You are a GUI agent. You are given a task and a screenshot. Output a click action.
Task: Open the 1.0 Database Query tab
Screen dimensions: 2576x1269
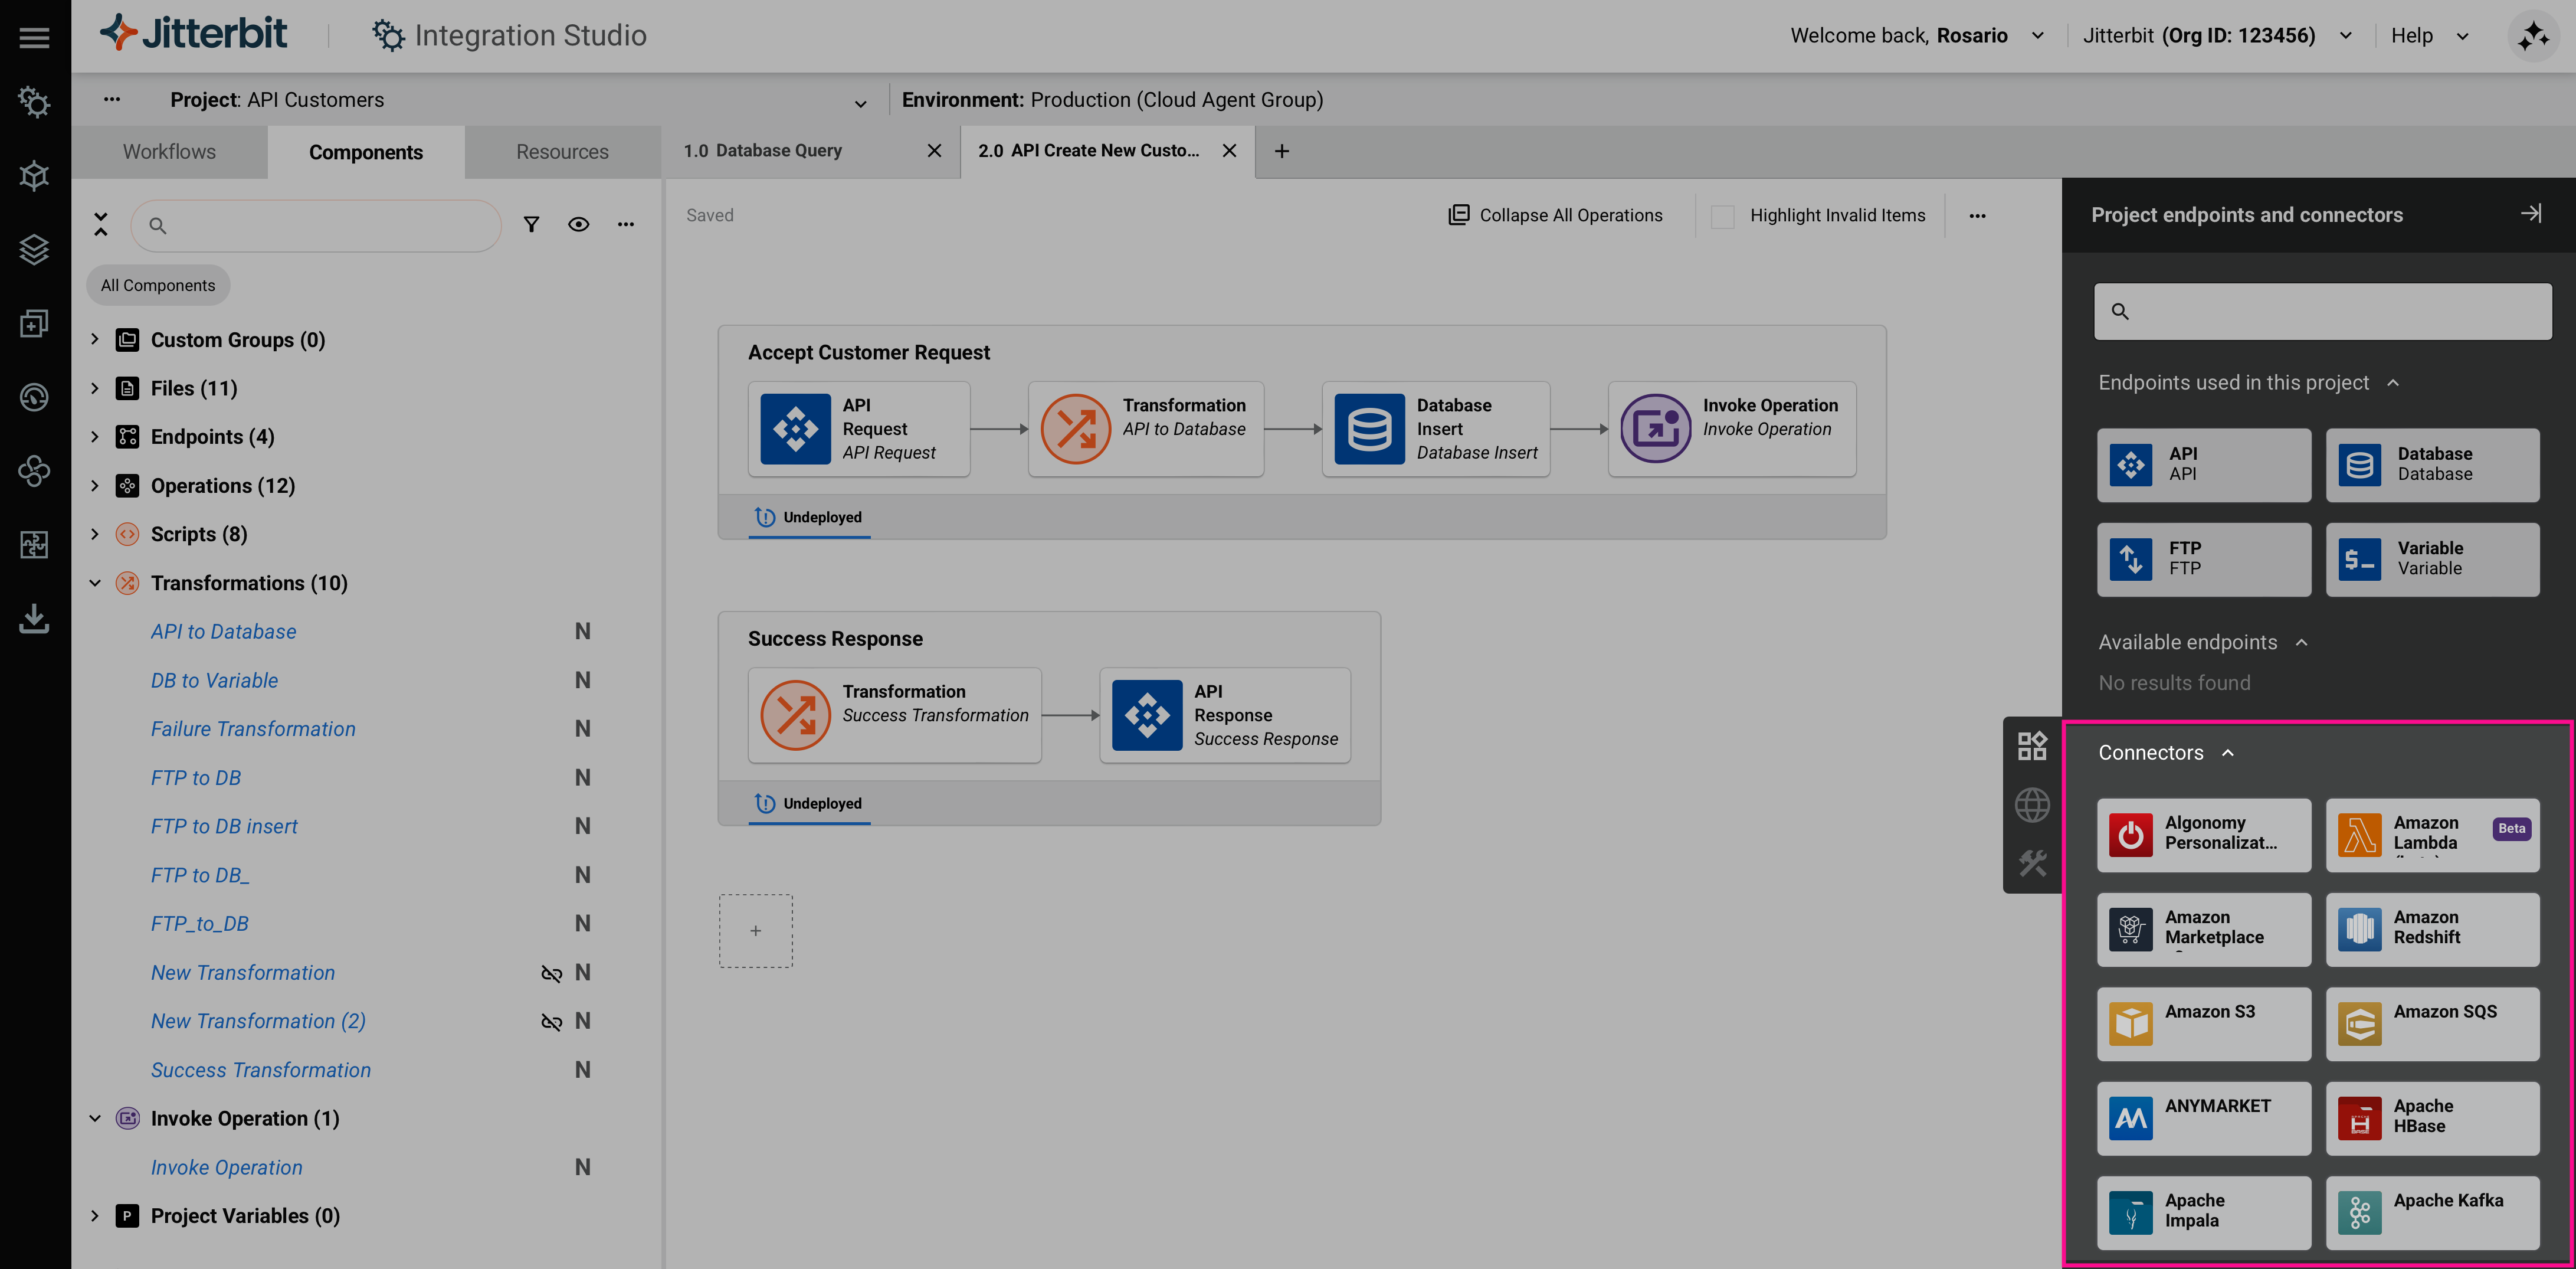[x=763, y=151]
